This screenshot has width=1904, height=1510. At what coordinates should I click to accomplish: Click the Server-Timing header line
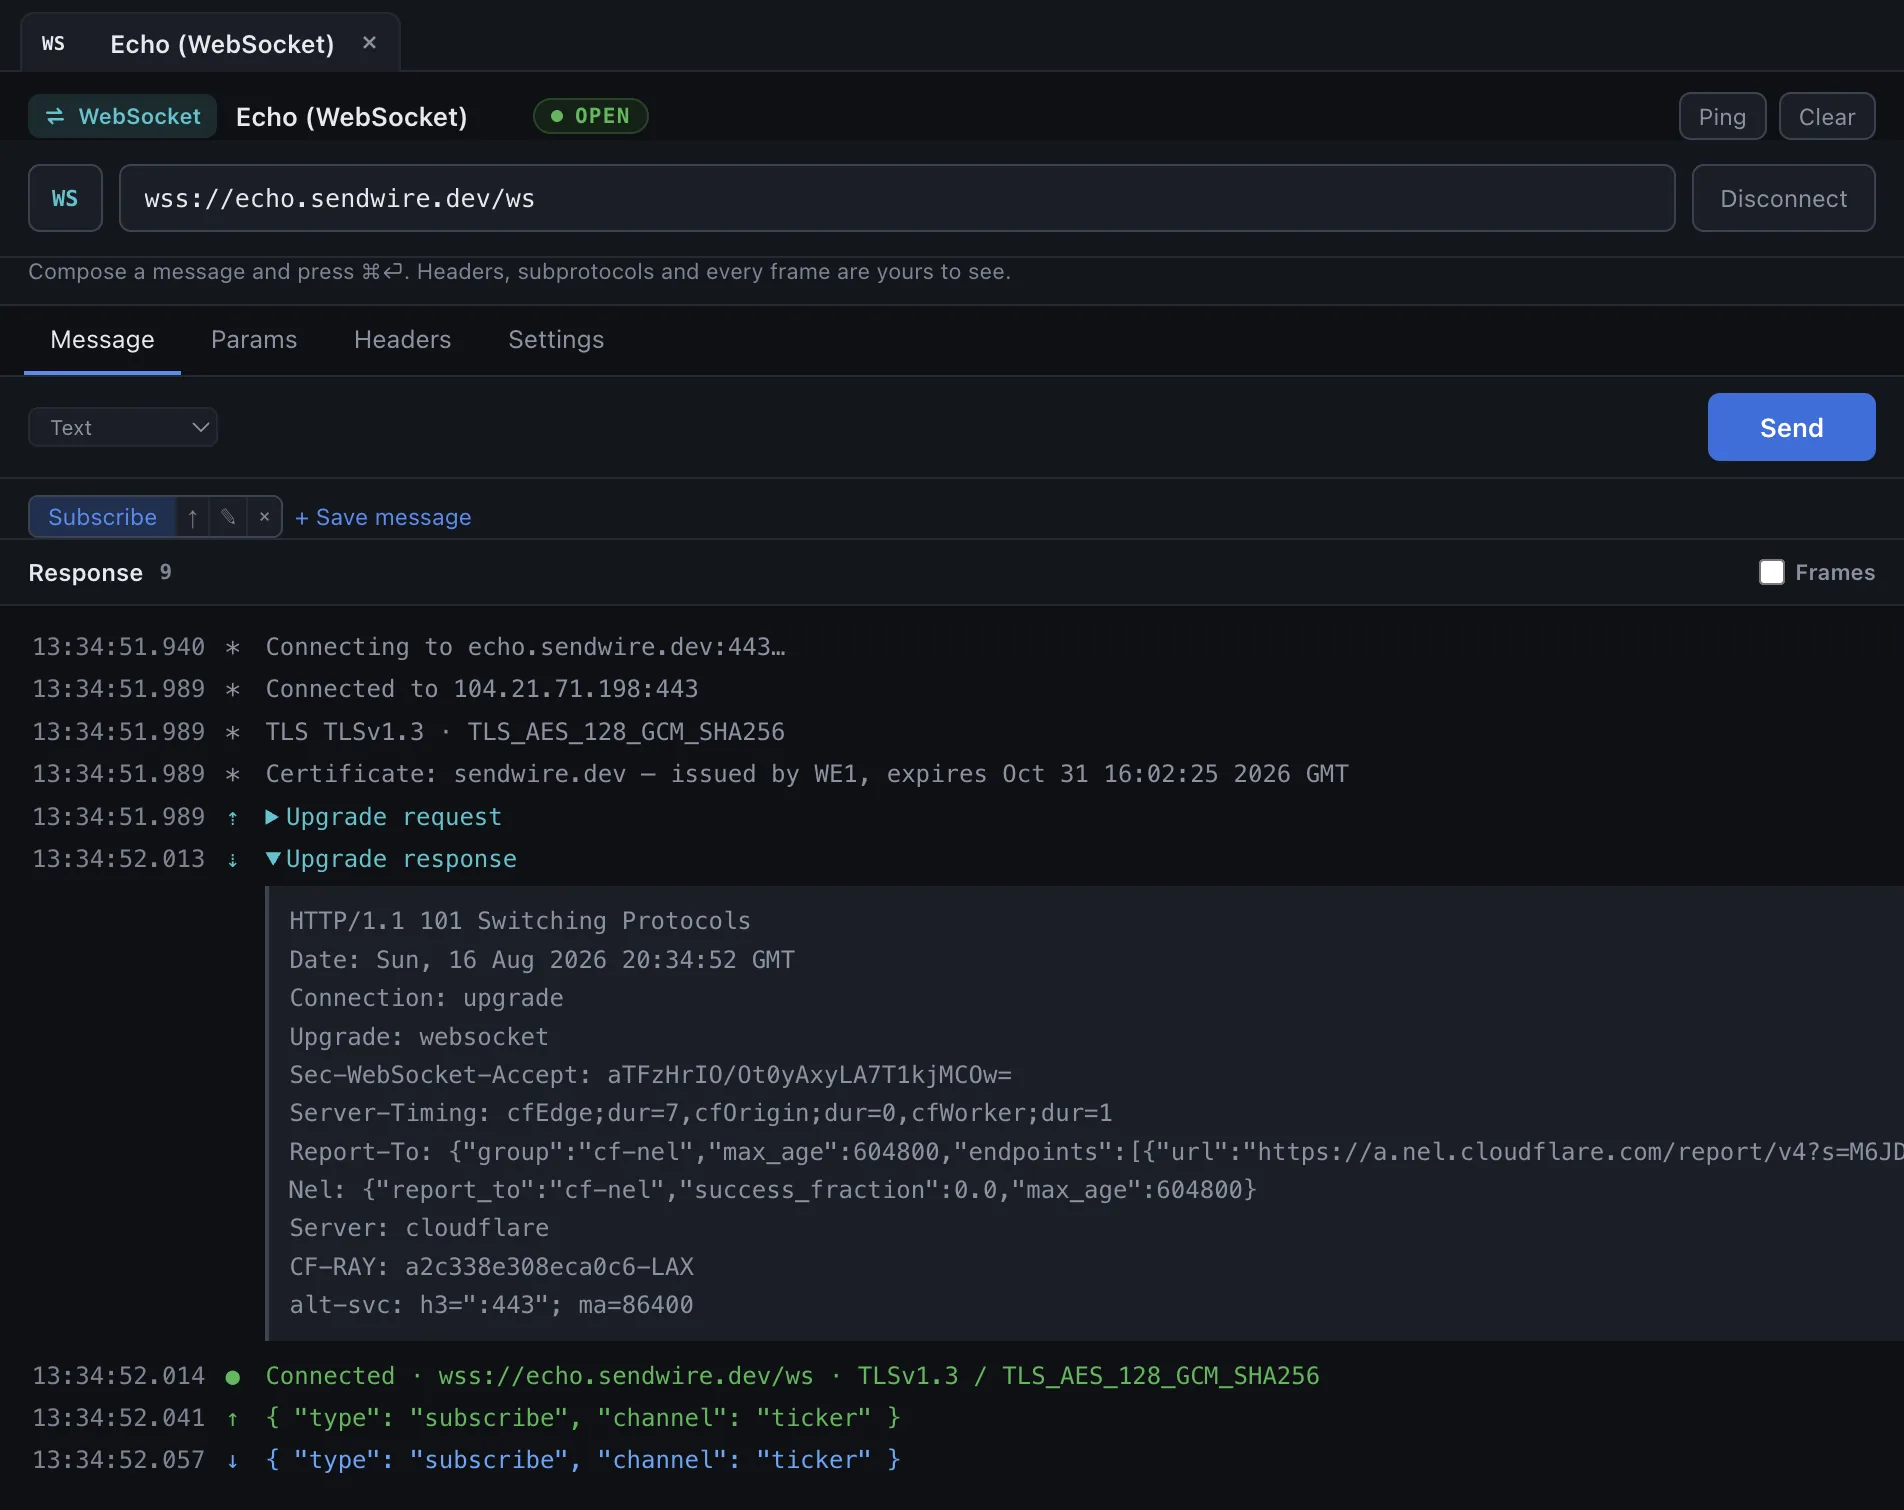pyautogui.click(x=700, y=1113)
